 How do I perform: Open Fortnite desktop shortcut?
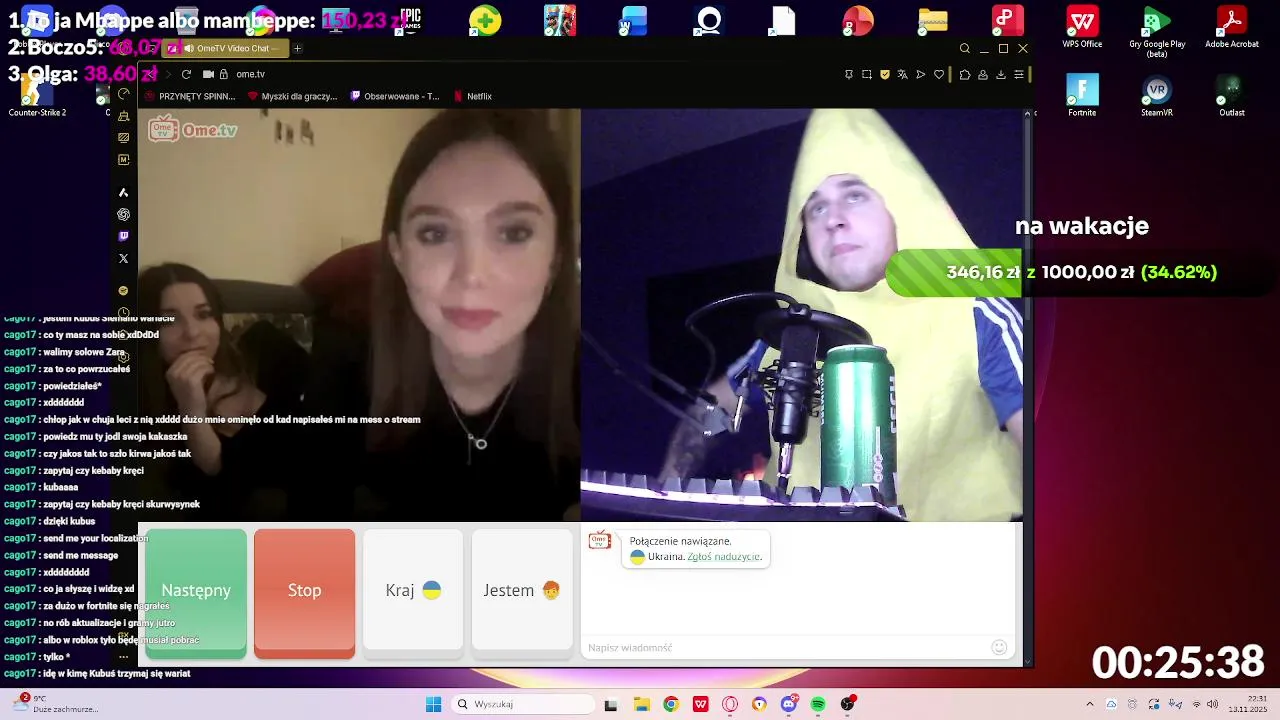[1082, 95]
